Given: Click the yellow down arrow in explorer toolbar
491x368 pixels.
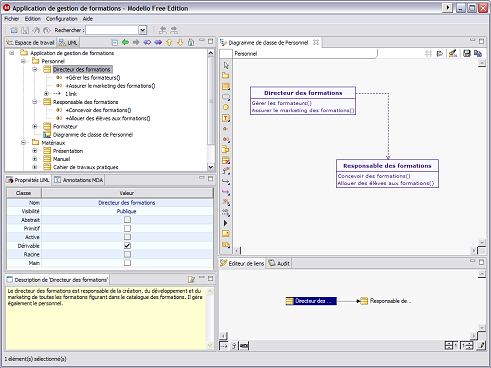Looking at the screenshot, I should [180, 42].
